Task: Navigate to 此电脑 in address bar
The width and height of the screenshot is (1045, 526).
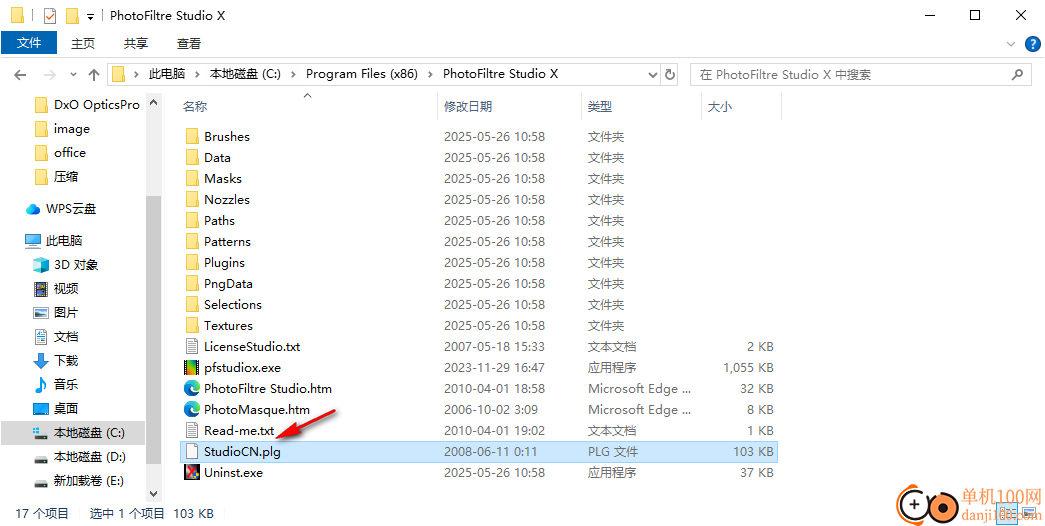Action: pos(166,74)
